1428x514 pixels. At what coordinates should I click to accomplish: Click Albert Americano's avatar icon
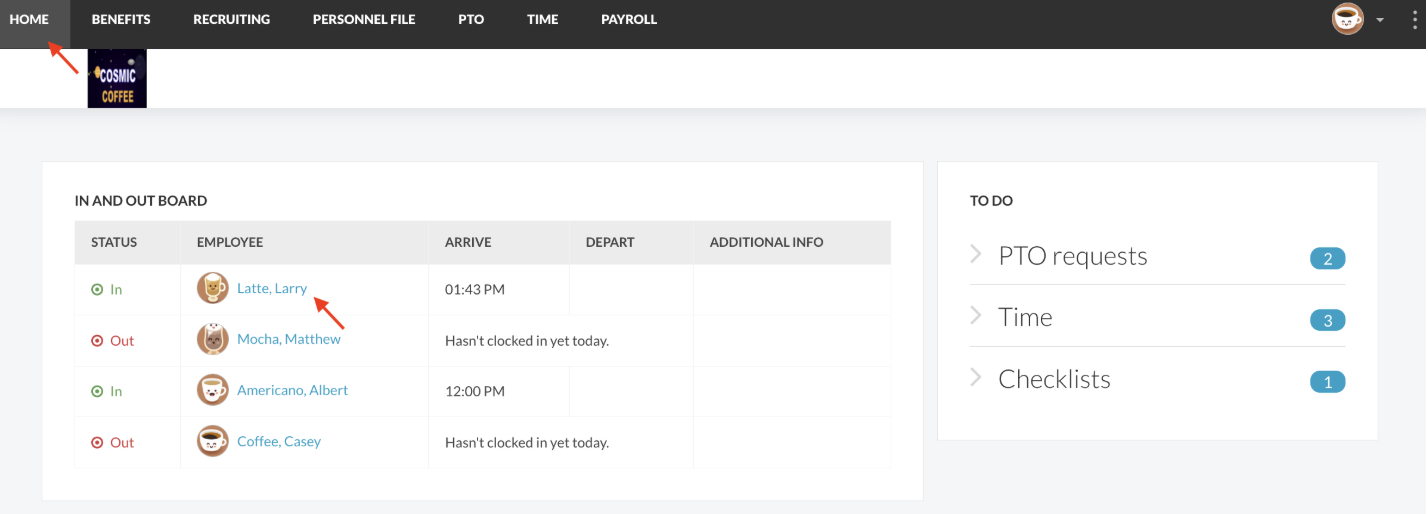click(x=213, y=391)
